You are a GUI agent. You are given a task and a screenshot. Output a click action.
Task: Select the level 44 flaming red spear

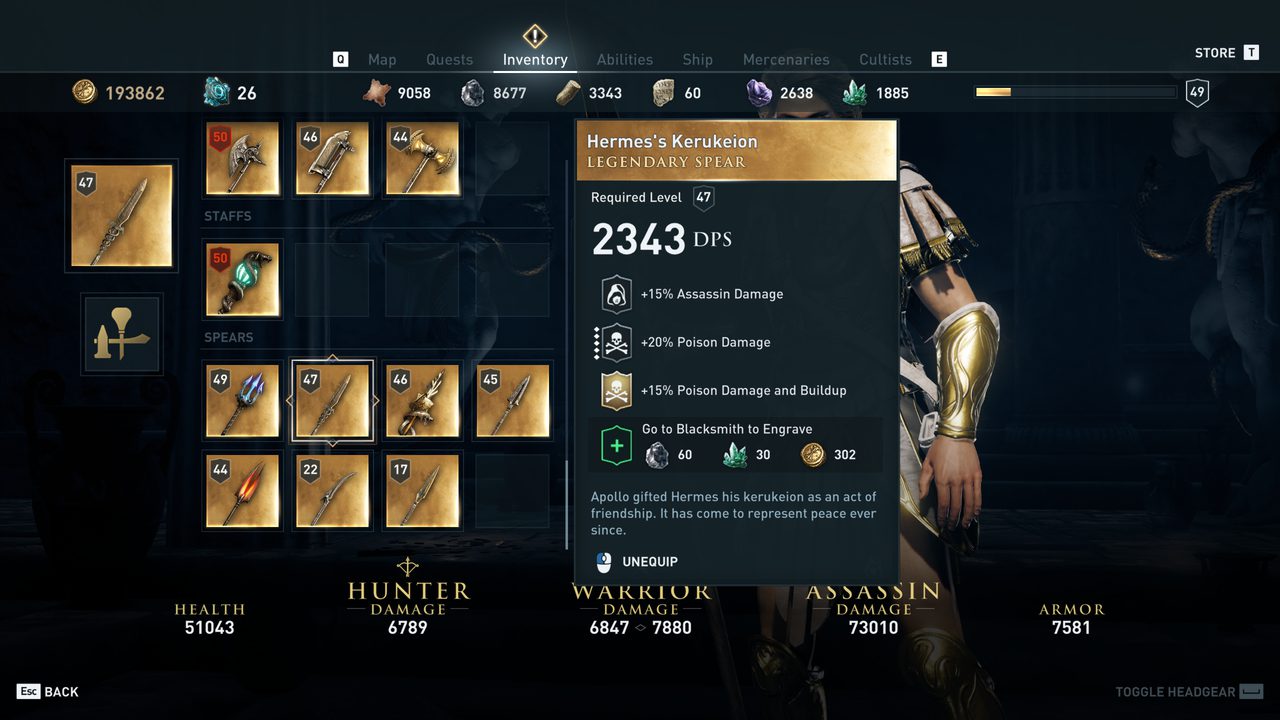tap(243, 491)
